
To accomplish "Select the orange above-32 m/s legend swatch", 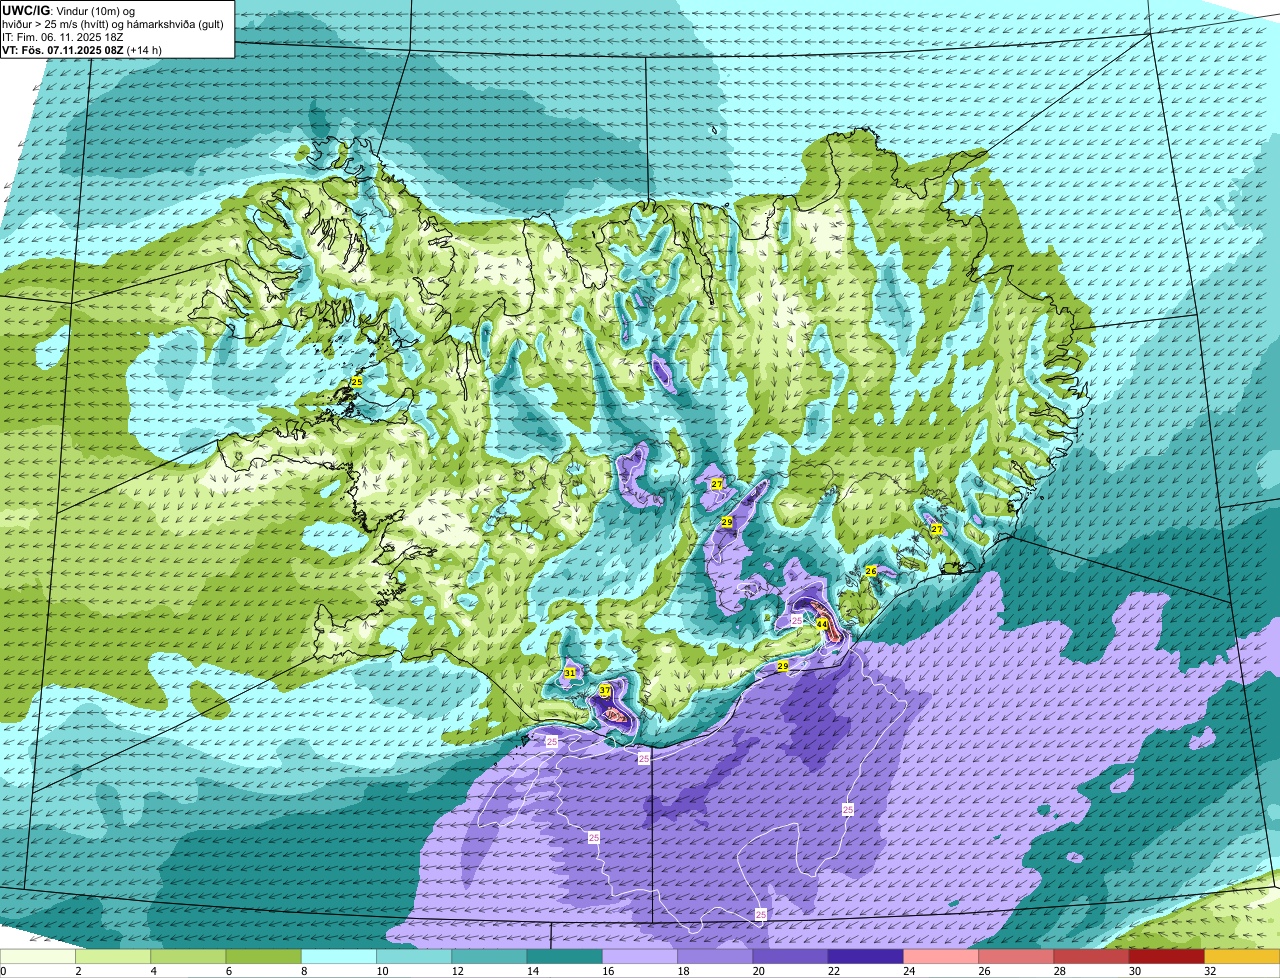I will tap(1242, 957).
